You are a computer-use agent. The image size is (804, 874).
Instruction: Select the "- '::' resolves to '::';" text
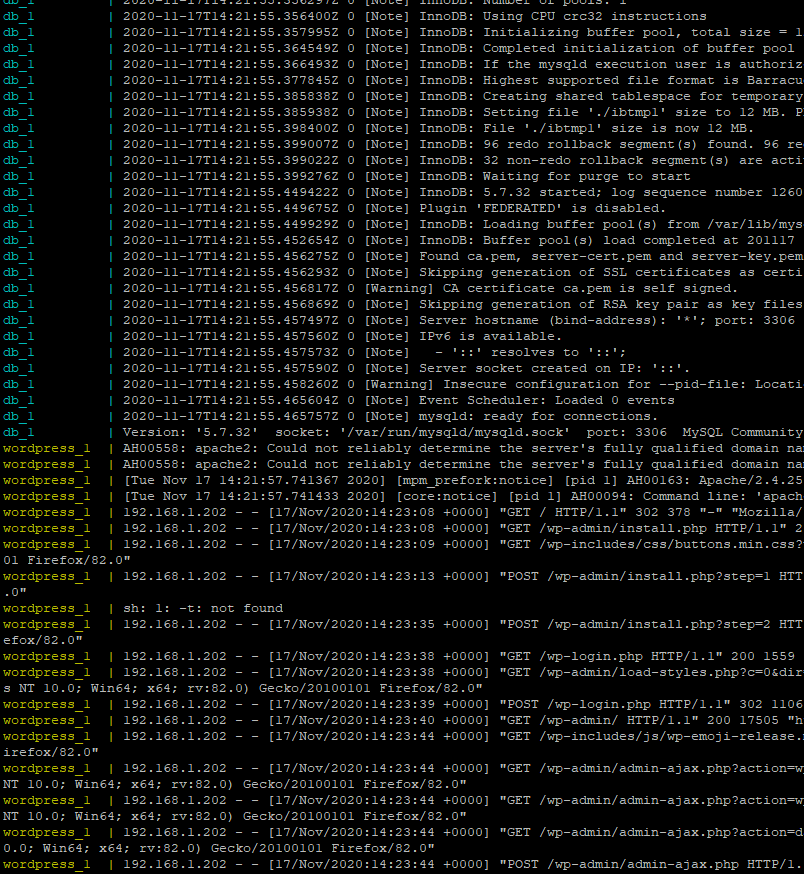[x=531, y=353]
